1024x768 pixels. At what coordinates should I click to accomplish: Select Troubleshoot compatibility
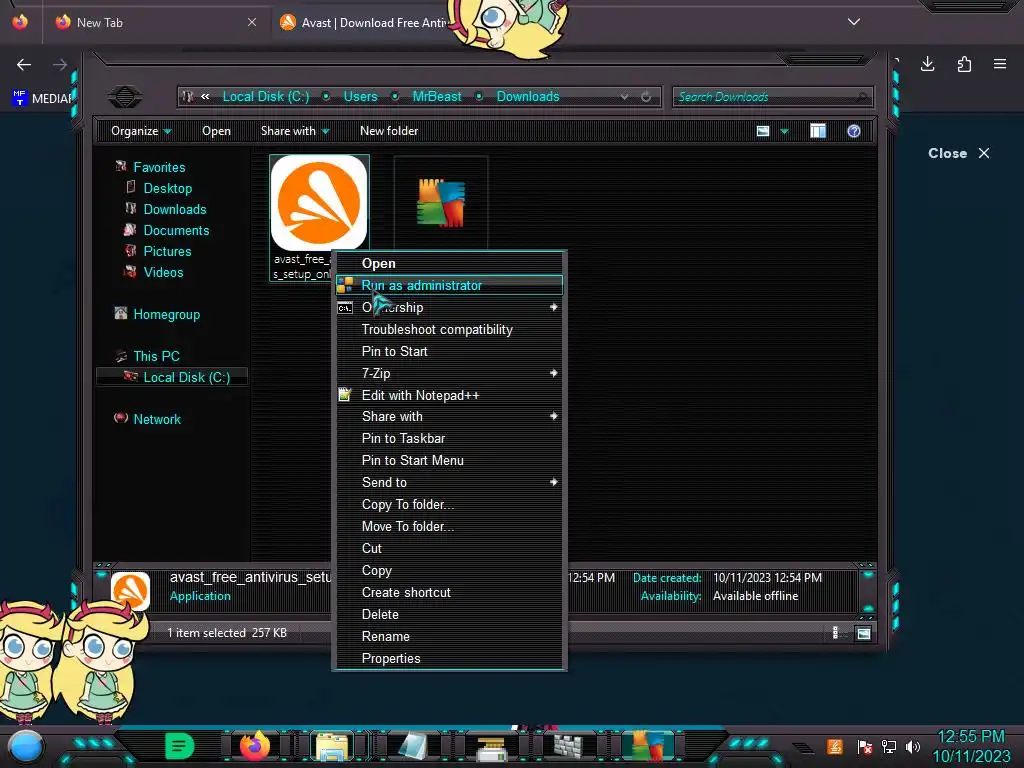449,329
